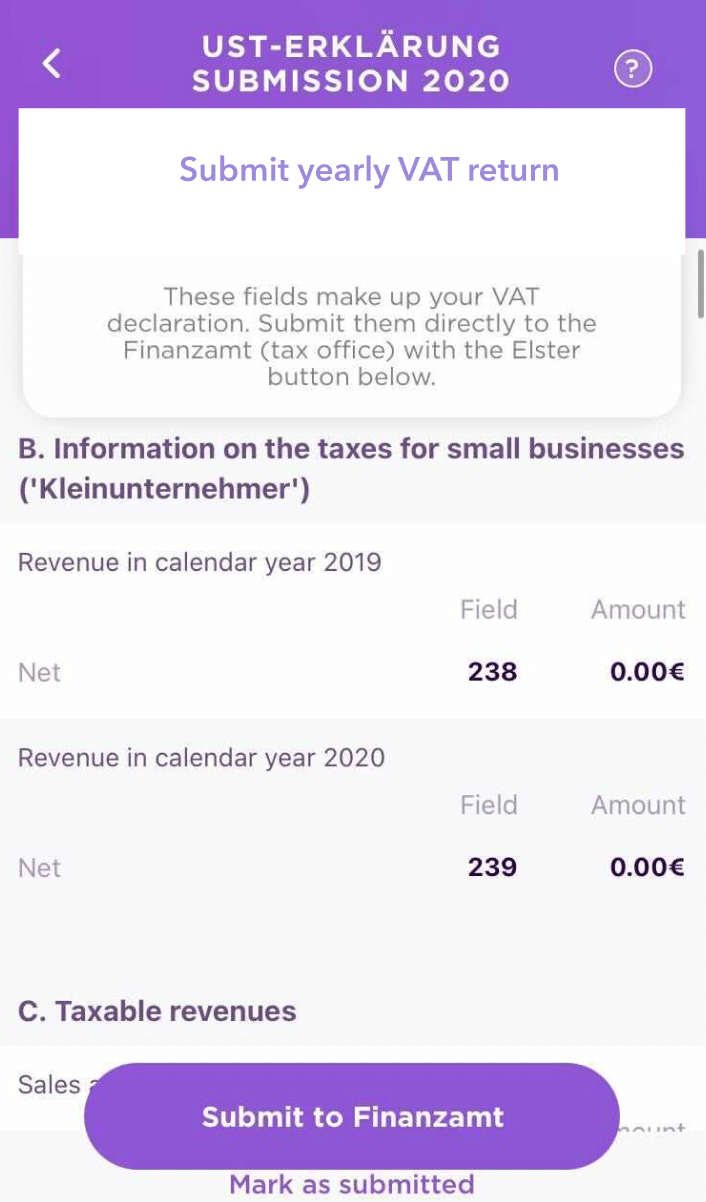706x1202 pixels.
Task: Click the Amount column header for 2019
Action: (x=638, y=610)
